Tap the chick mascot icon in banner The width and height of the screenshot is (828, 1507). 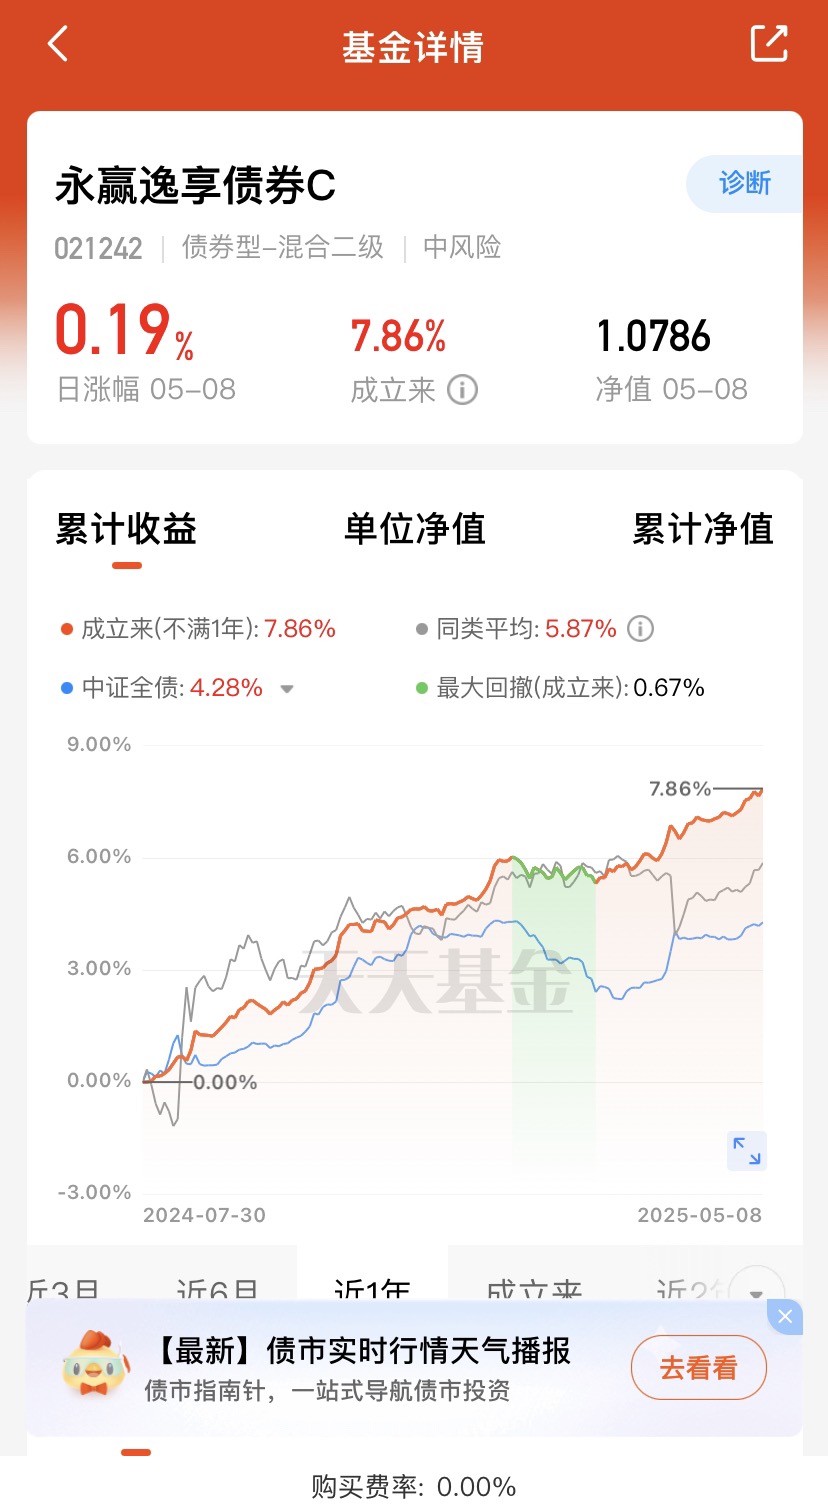(96, 1365)
